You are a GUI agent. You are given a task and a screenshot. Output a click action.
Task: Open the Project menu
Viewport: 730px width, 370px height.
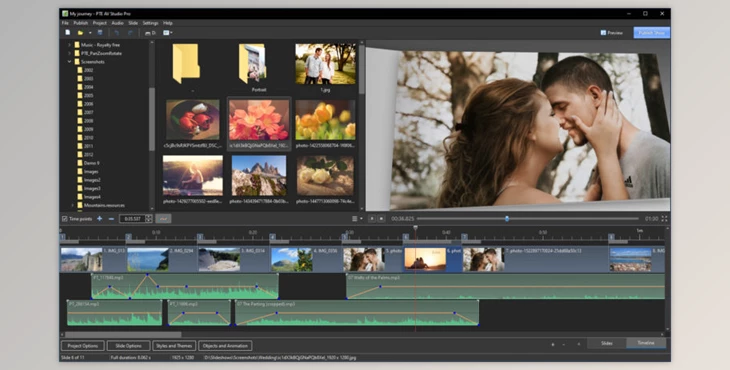click(x=100, y=23)
